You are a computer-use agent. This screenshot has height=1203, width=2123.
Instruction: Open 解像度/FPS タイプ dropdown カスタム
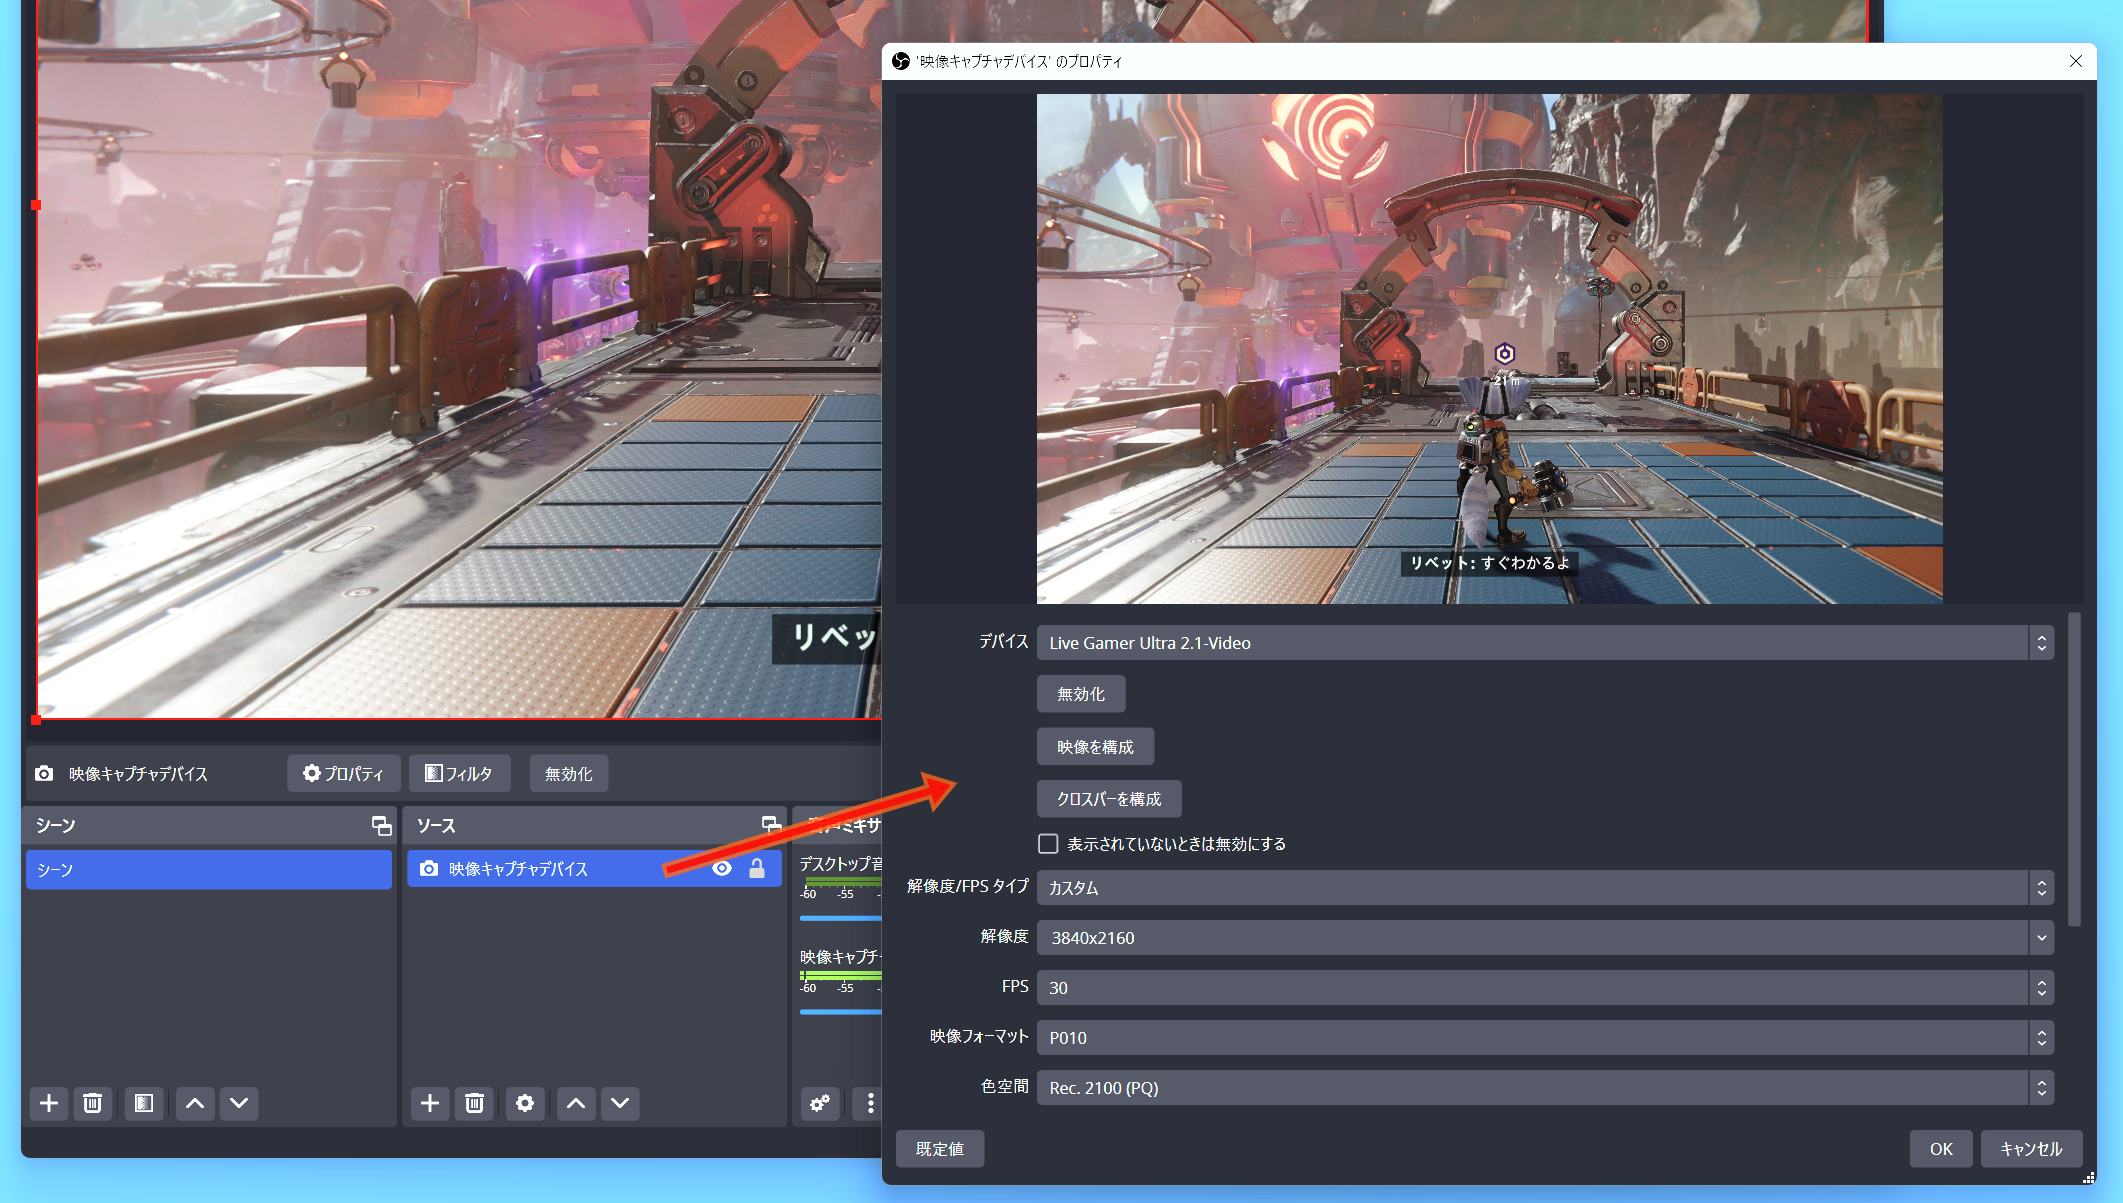tap(1545, 888)
